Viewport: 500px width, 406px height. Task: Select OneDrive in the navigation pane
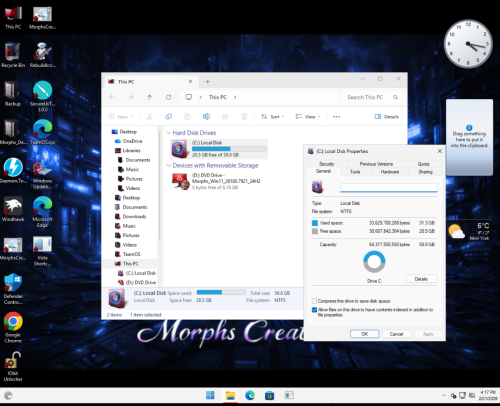132,141
